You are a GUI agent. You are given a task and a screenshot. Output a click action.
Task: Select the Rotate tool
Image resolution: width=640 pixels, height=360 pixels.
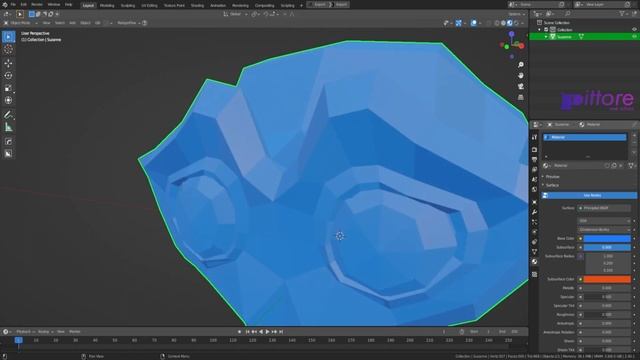[8, 76]
